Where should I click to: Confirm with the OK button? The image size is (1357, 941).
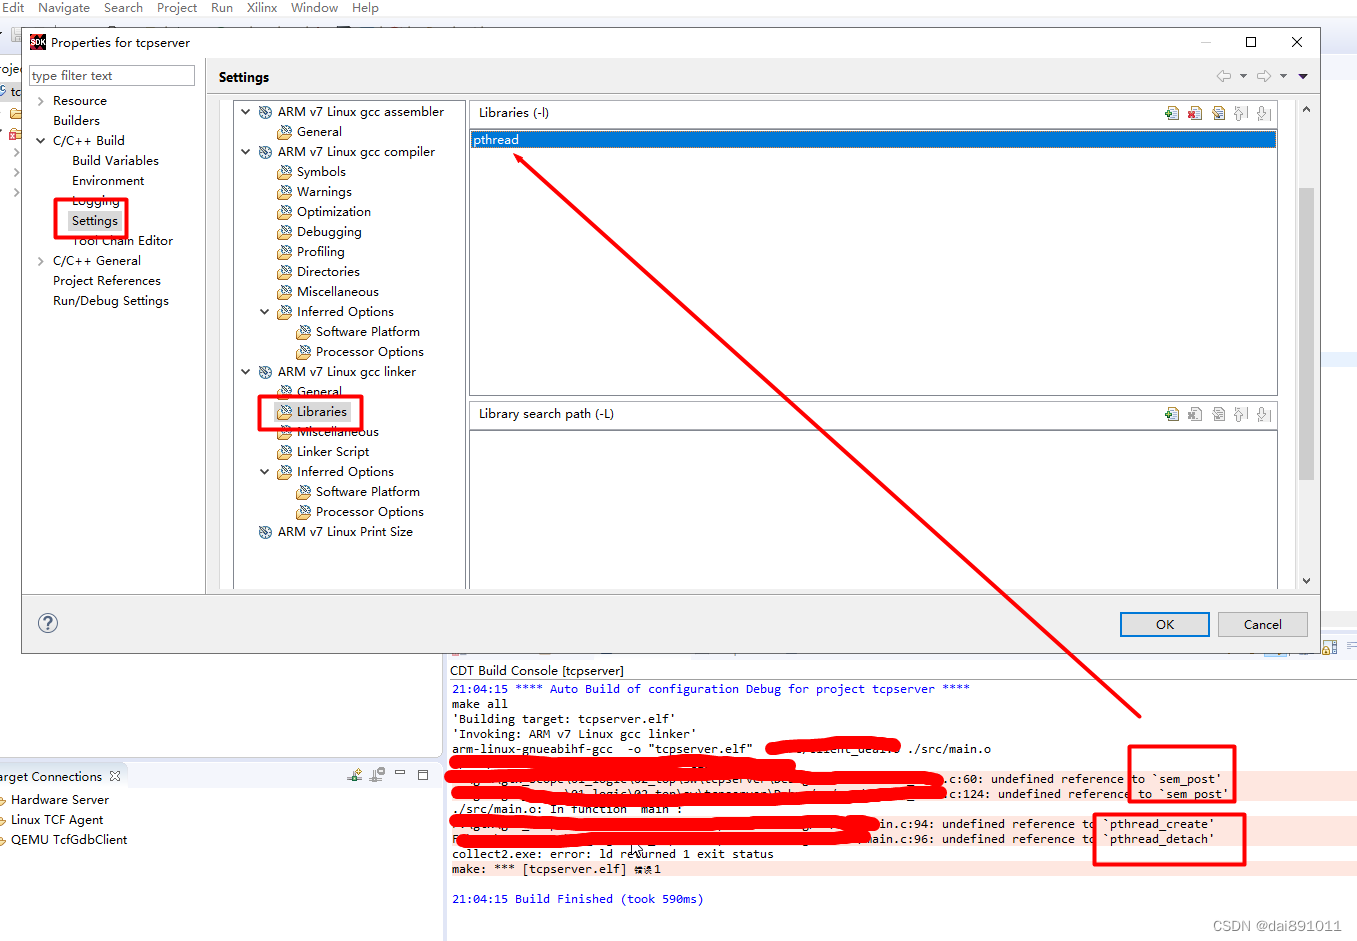click(x=1165, y=624)
